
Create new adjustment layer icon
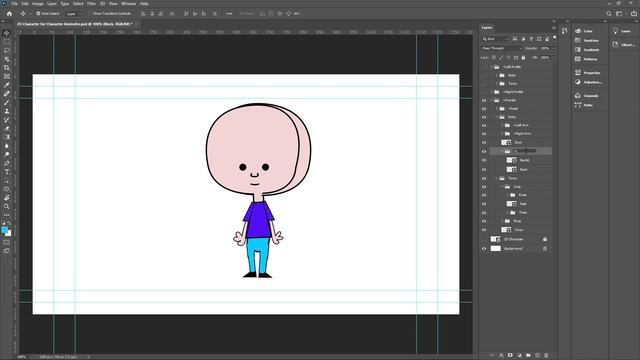click(519, 356)
